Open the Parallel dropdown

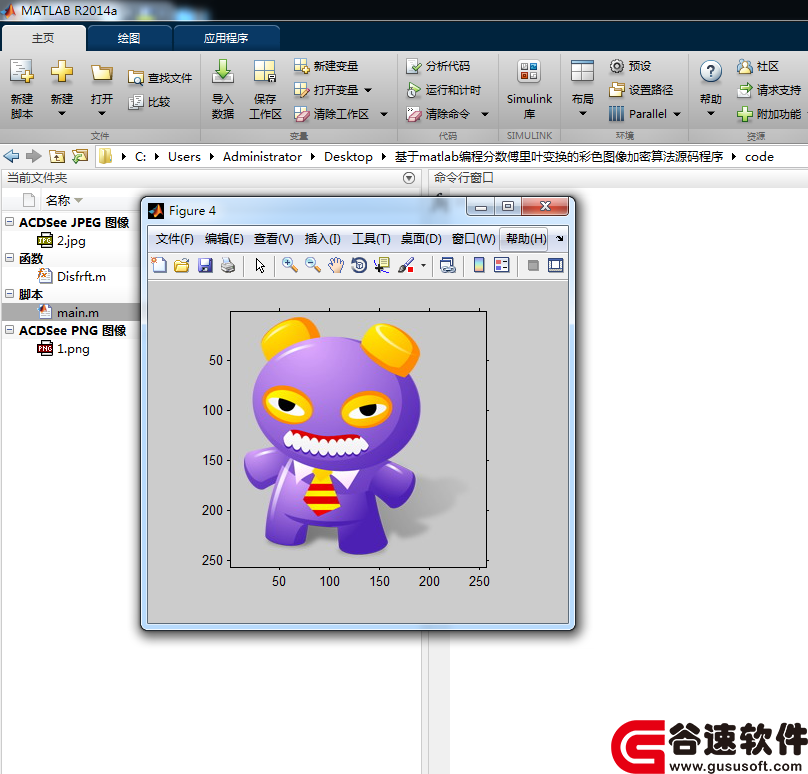click(x=677, y=114)
